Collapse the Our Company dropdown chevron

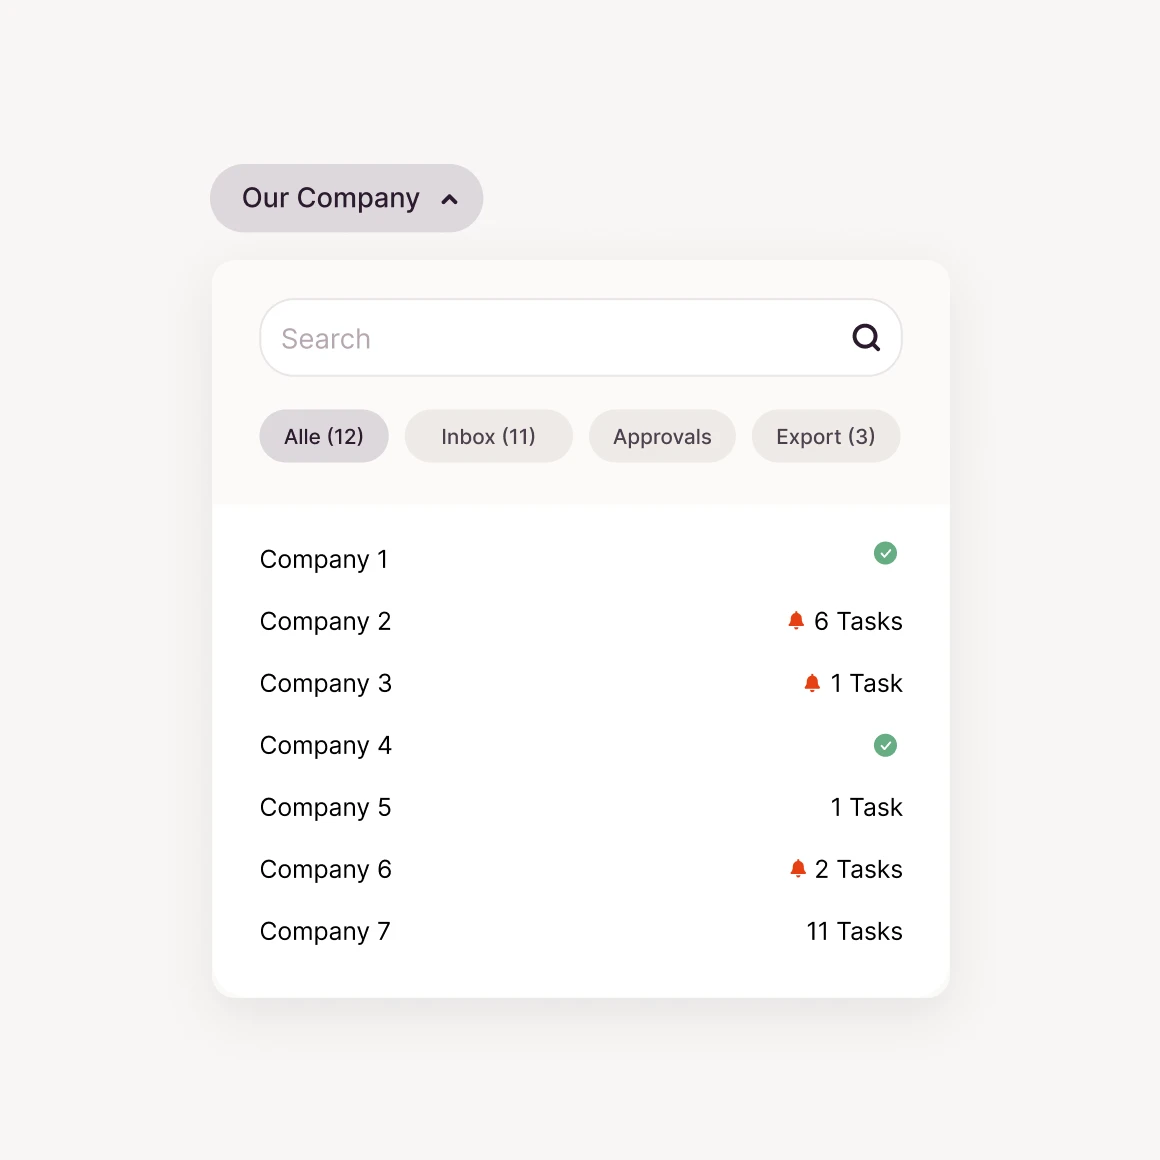[450, 199]
